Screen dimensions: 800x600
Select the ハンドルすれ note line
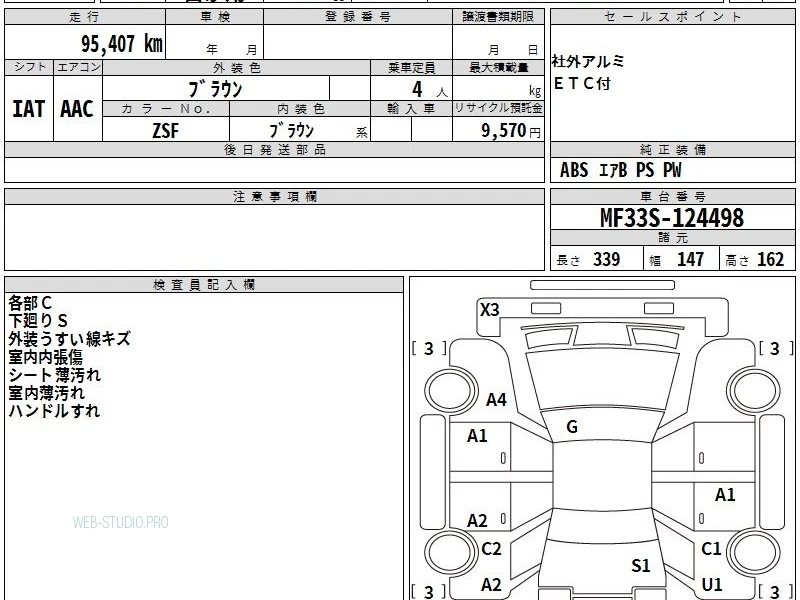pos(54,411)
